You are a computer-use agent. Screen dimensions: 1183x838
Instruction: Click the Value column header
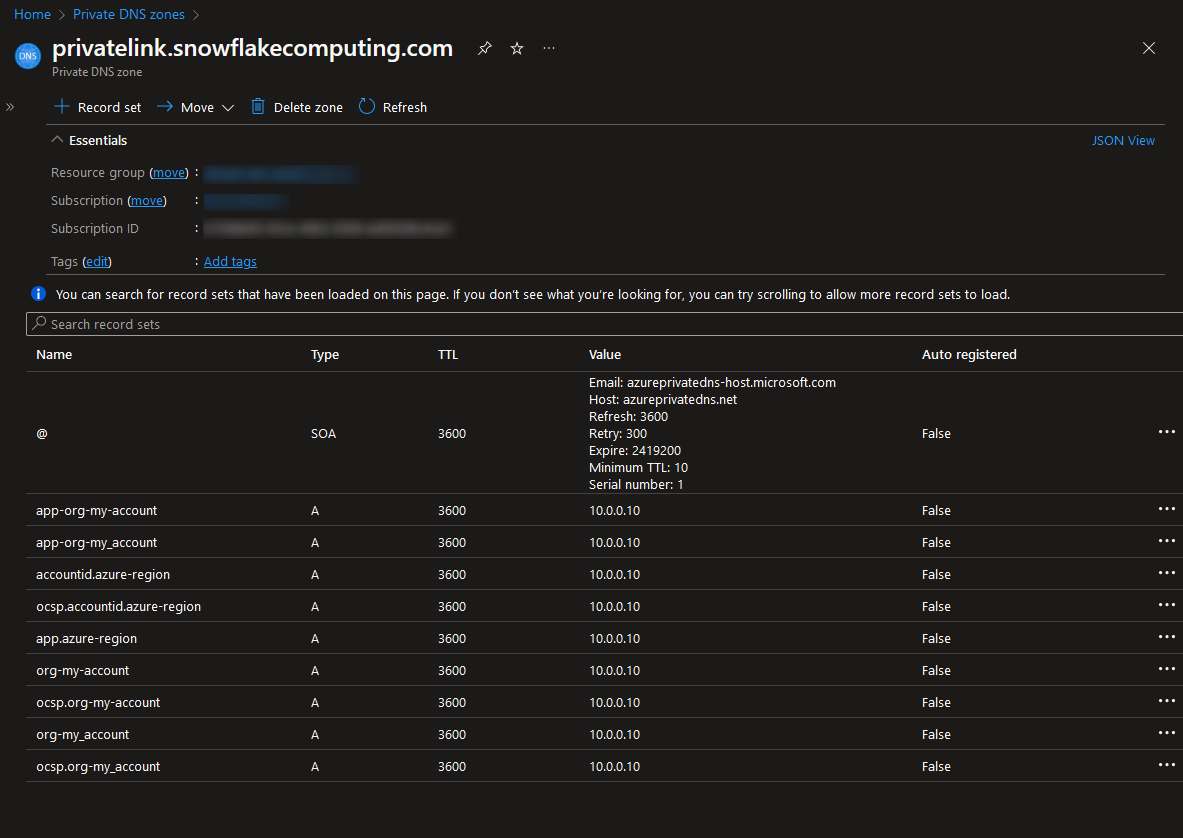pyautogui.click(x=605, y=355)
